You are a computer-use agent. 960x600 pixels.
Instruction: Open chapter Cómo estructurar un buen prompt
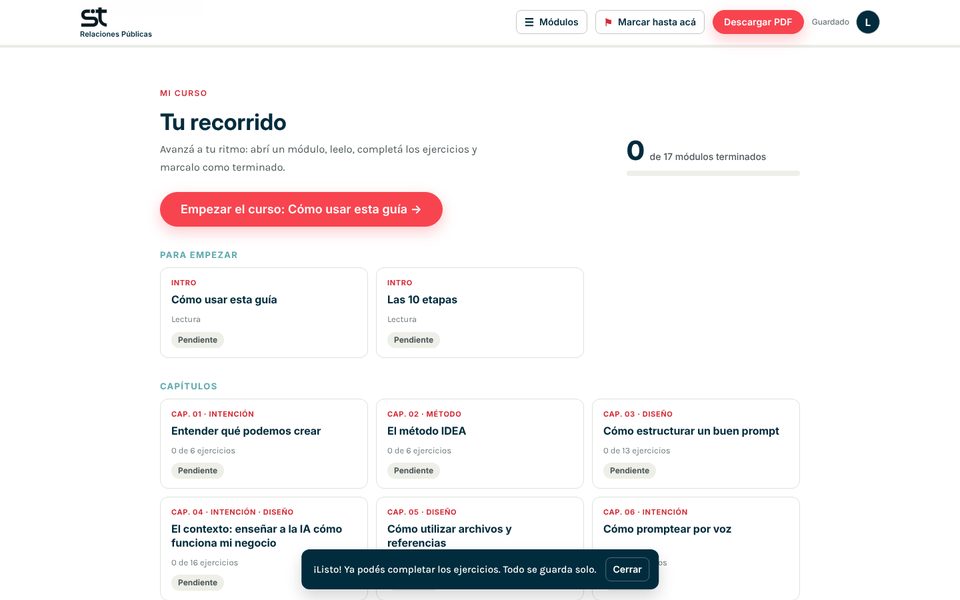696,443
